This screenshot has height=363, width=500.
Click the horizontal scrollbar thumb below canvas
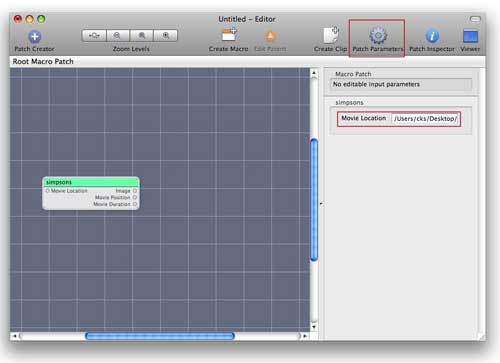click(x=160, y=336)
